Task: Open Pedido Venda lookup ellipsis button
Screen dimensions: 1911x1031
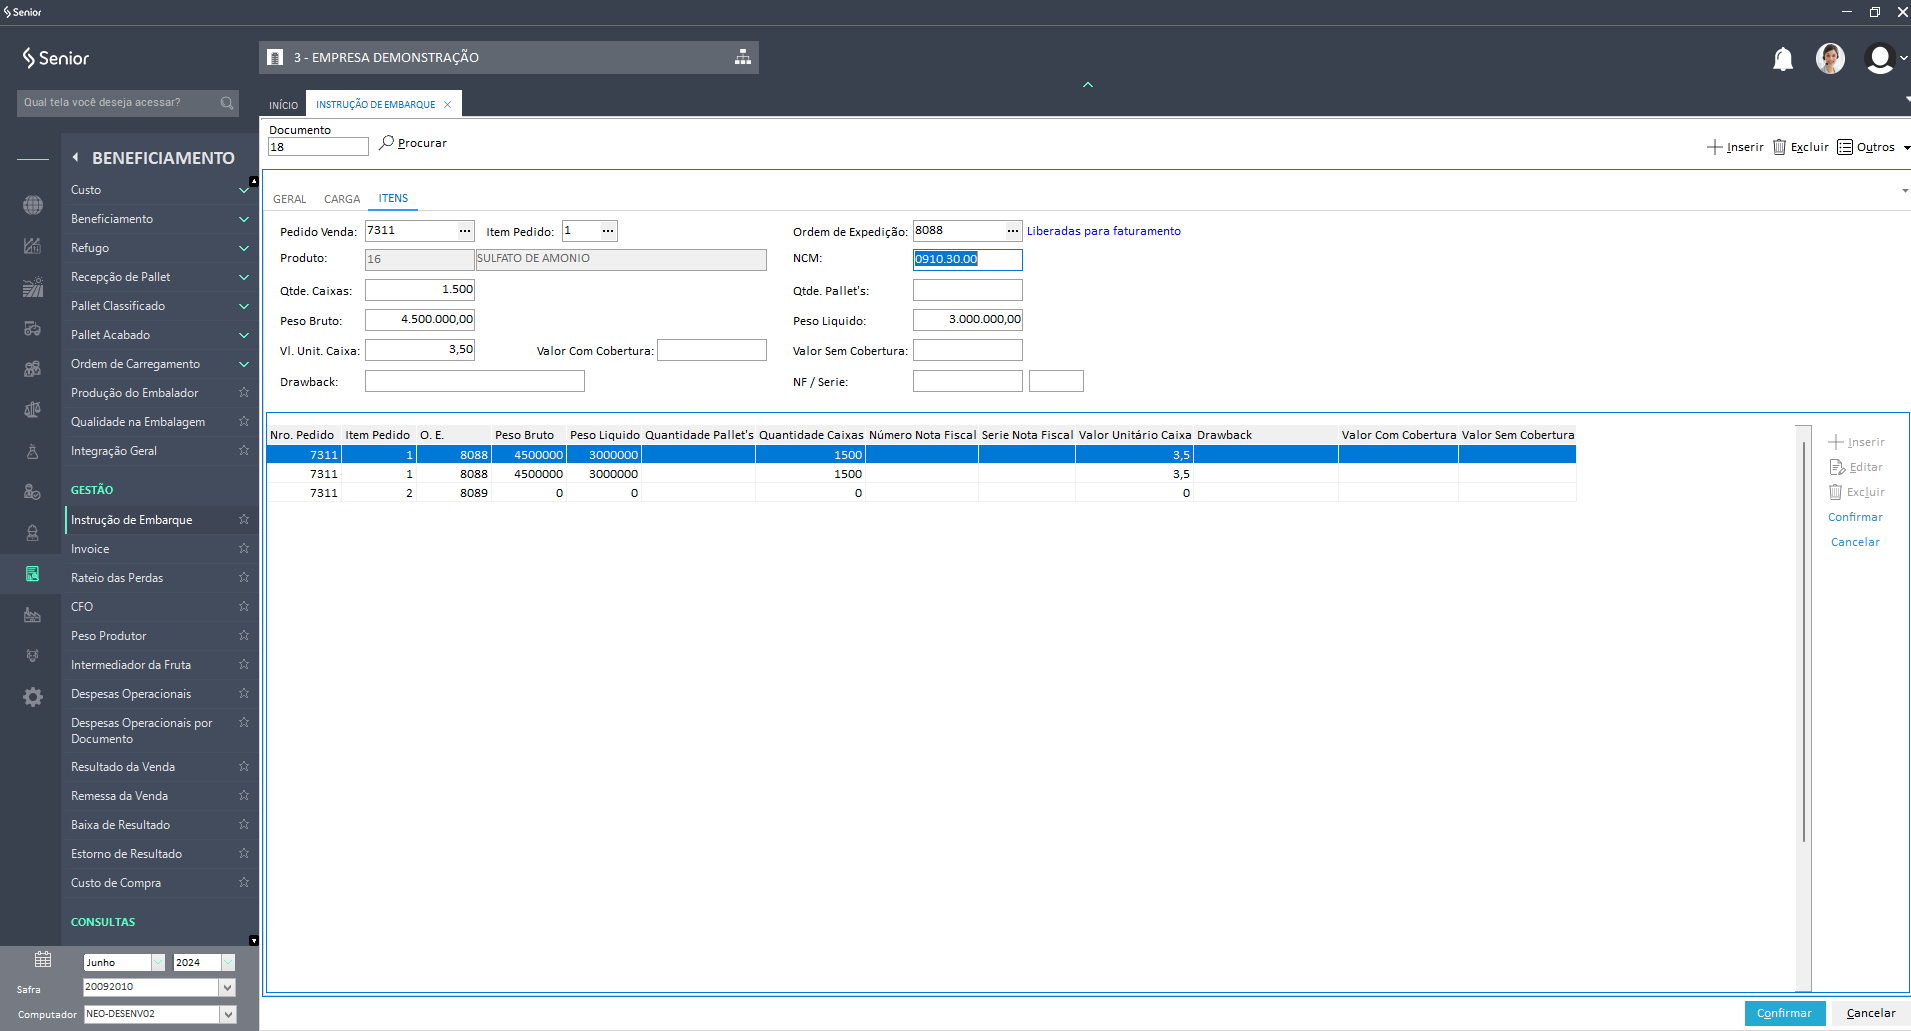Action: point(465,231)
